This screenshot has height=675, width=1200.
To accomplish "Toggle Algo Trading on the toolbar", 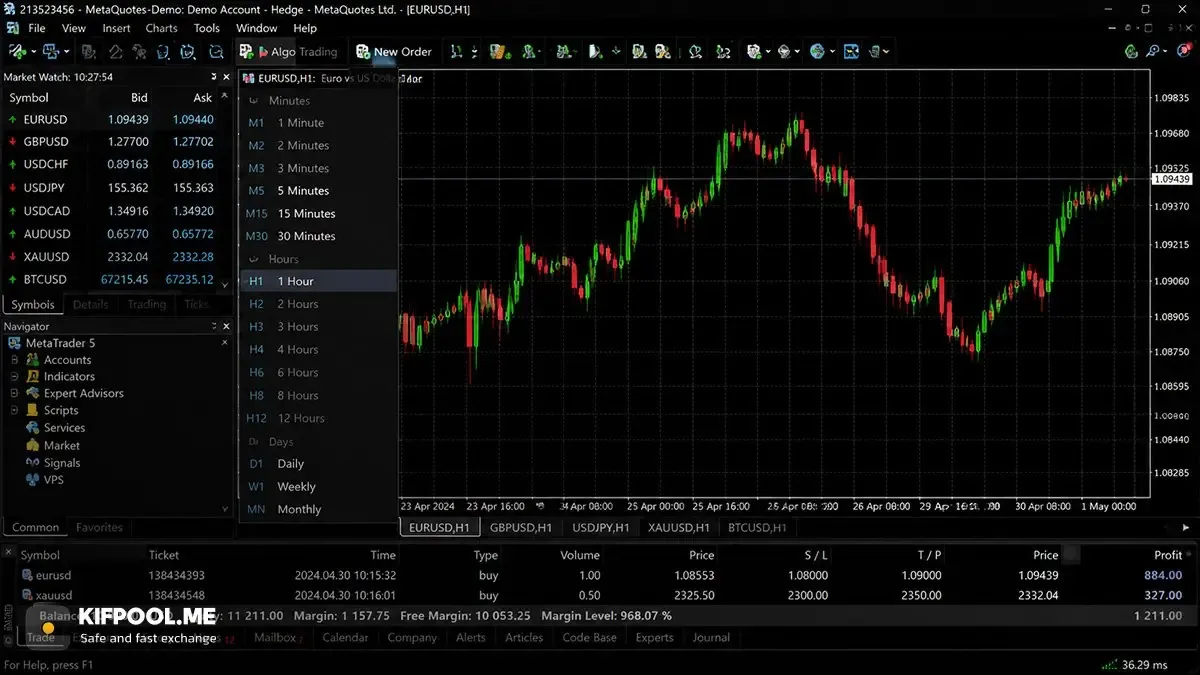I will [288, 51].
